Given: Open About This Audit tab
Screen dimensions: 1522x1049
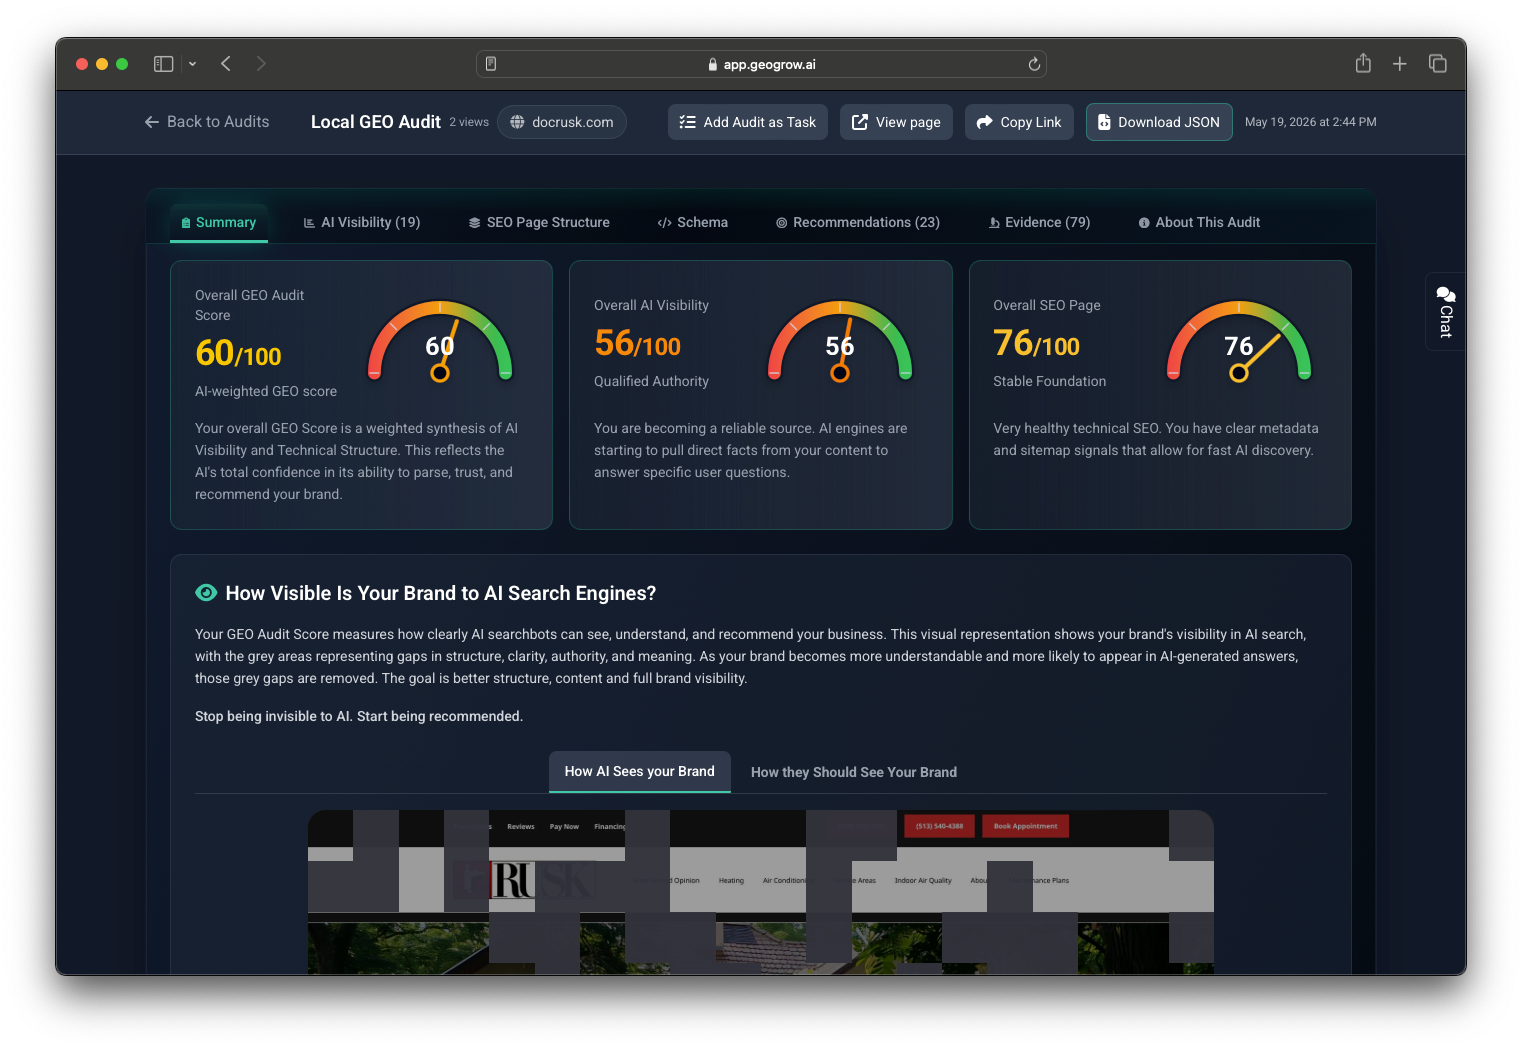Looking at the screenshot, I should click(x=1199, y=223).
